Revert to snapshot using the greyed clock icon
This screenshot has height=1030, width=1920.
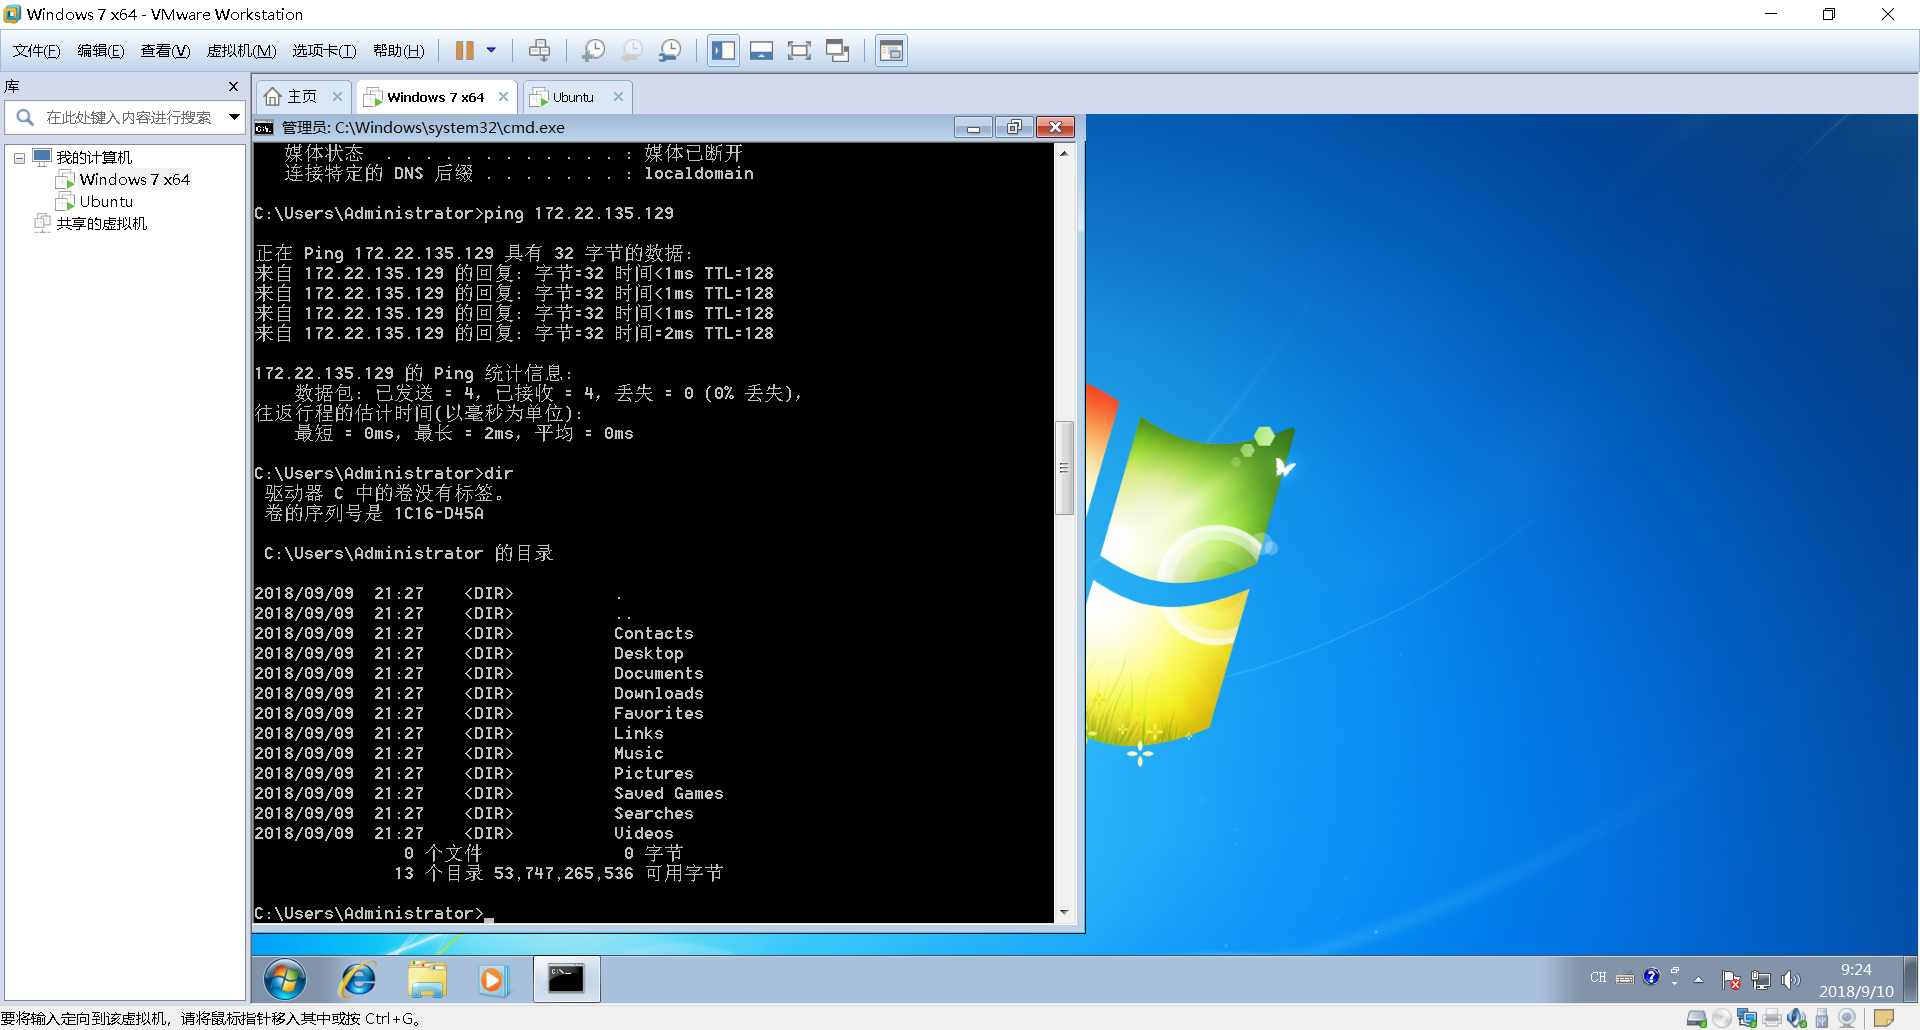[x=632, y=50]
